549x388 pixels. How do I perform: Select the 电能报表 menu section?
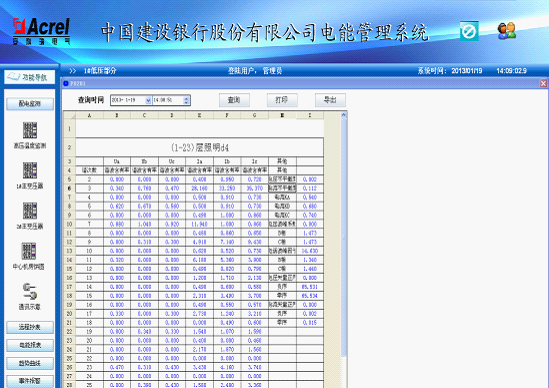pyautogui.click(x=30, y=345)
